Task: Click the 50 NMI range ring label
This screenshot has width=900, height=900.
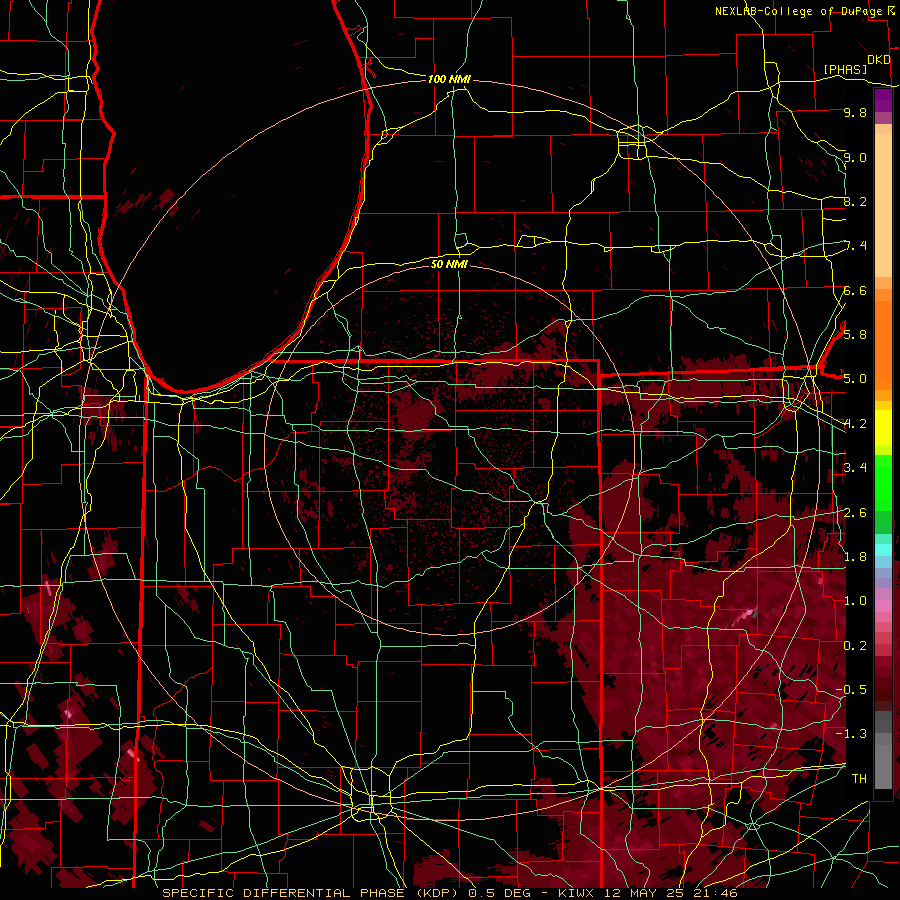Action: [x=449, y=264]
